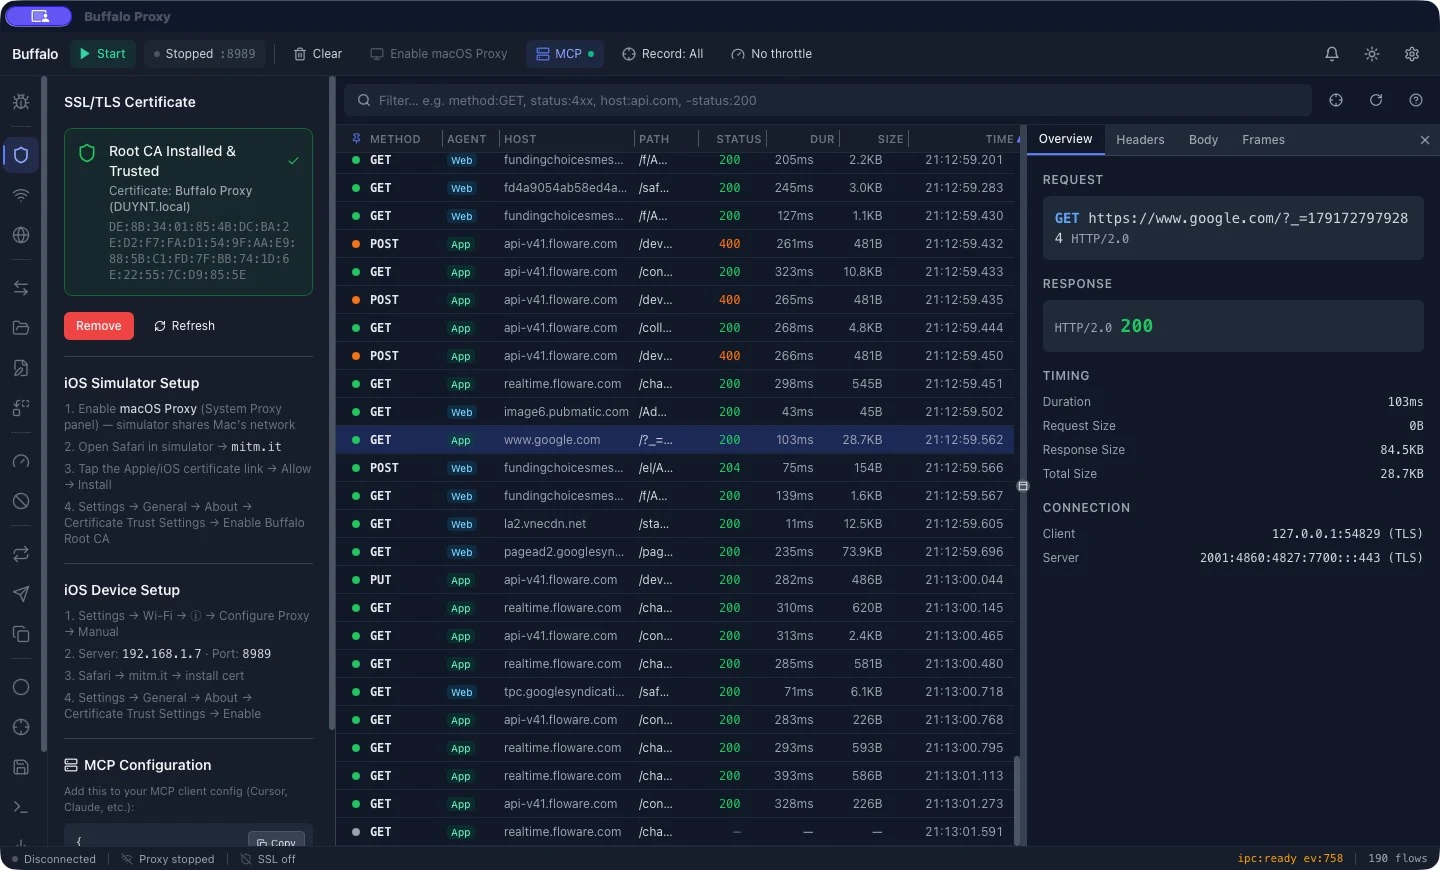The image size is (1440, 870).
Task: Open settings gear icon in top bar
Action: pyautogui.click(x=1412, y=54)
